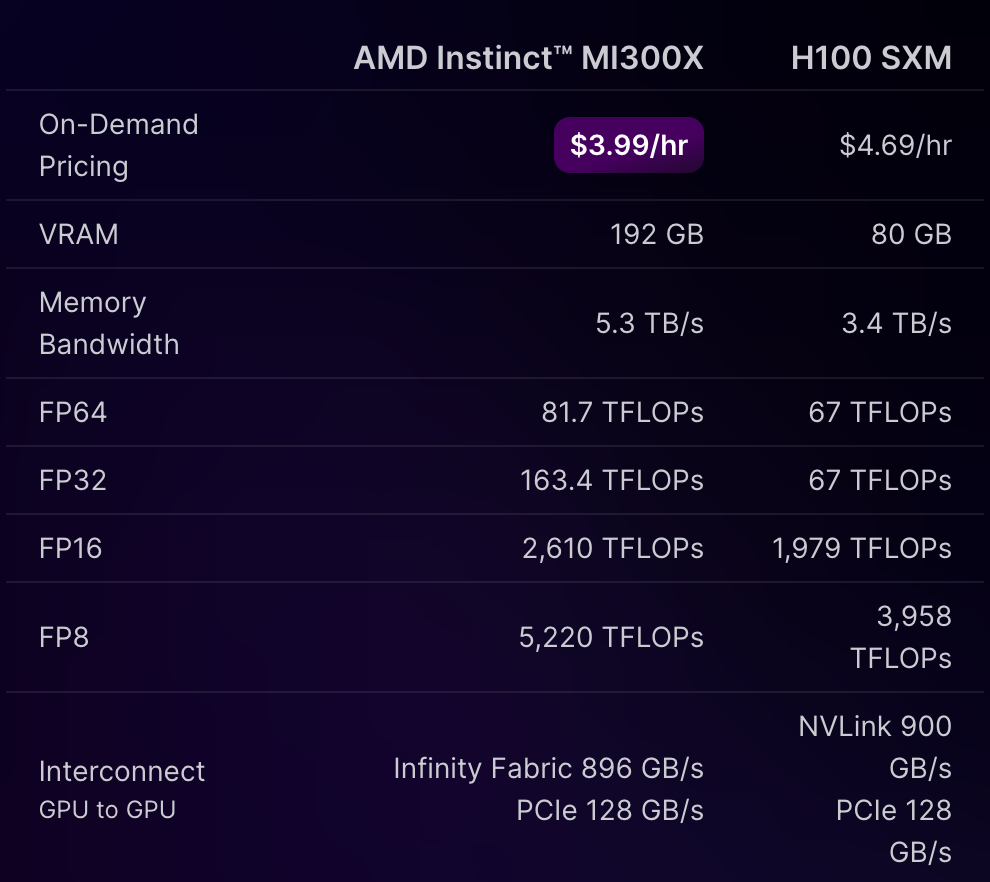The image size is (990, 882).
Task: Select the On-Demand Pricing row label
Action: tap(118, 145)
